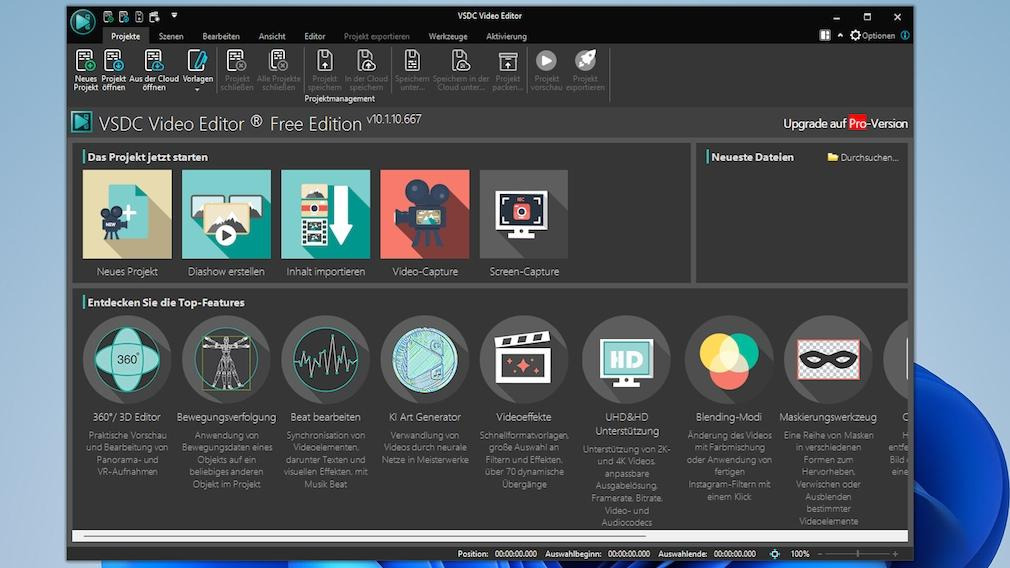Image resolution: width=1010 pixels, height=568 pixels.
Task: Expand the quick access toolbar customize arrow
Action: (174, 15)
